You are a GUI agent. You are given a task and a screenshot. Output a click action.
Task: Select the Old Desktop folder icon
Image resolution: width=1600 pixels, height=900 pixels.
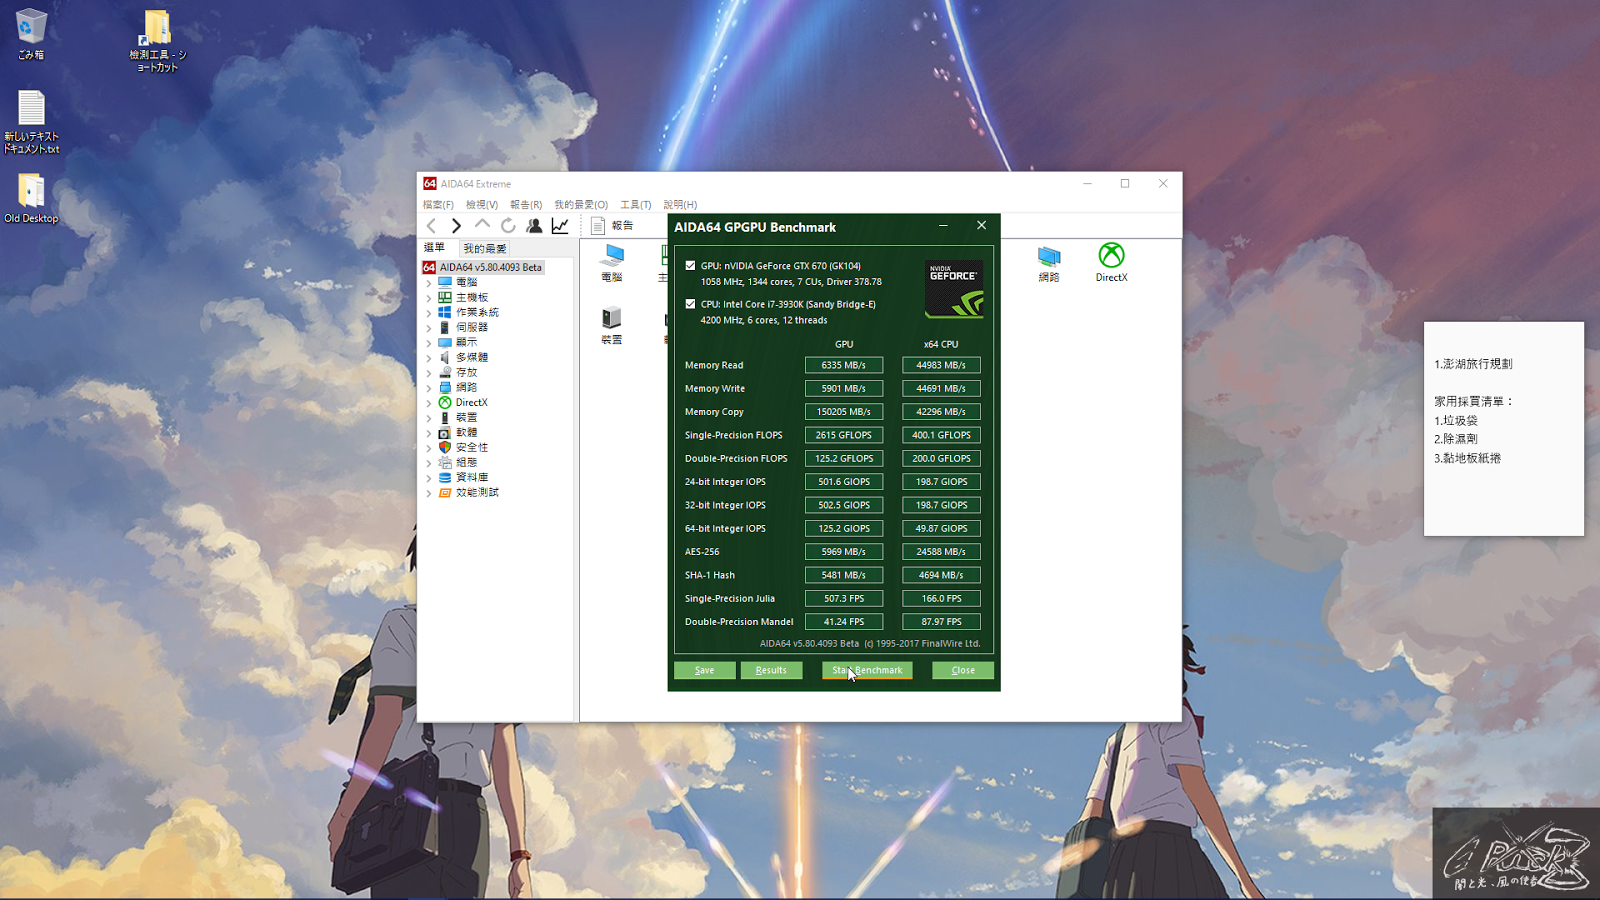31,198
